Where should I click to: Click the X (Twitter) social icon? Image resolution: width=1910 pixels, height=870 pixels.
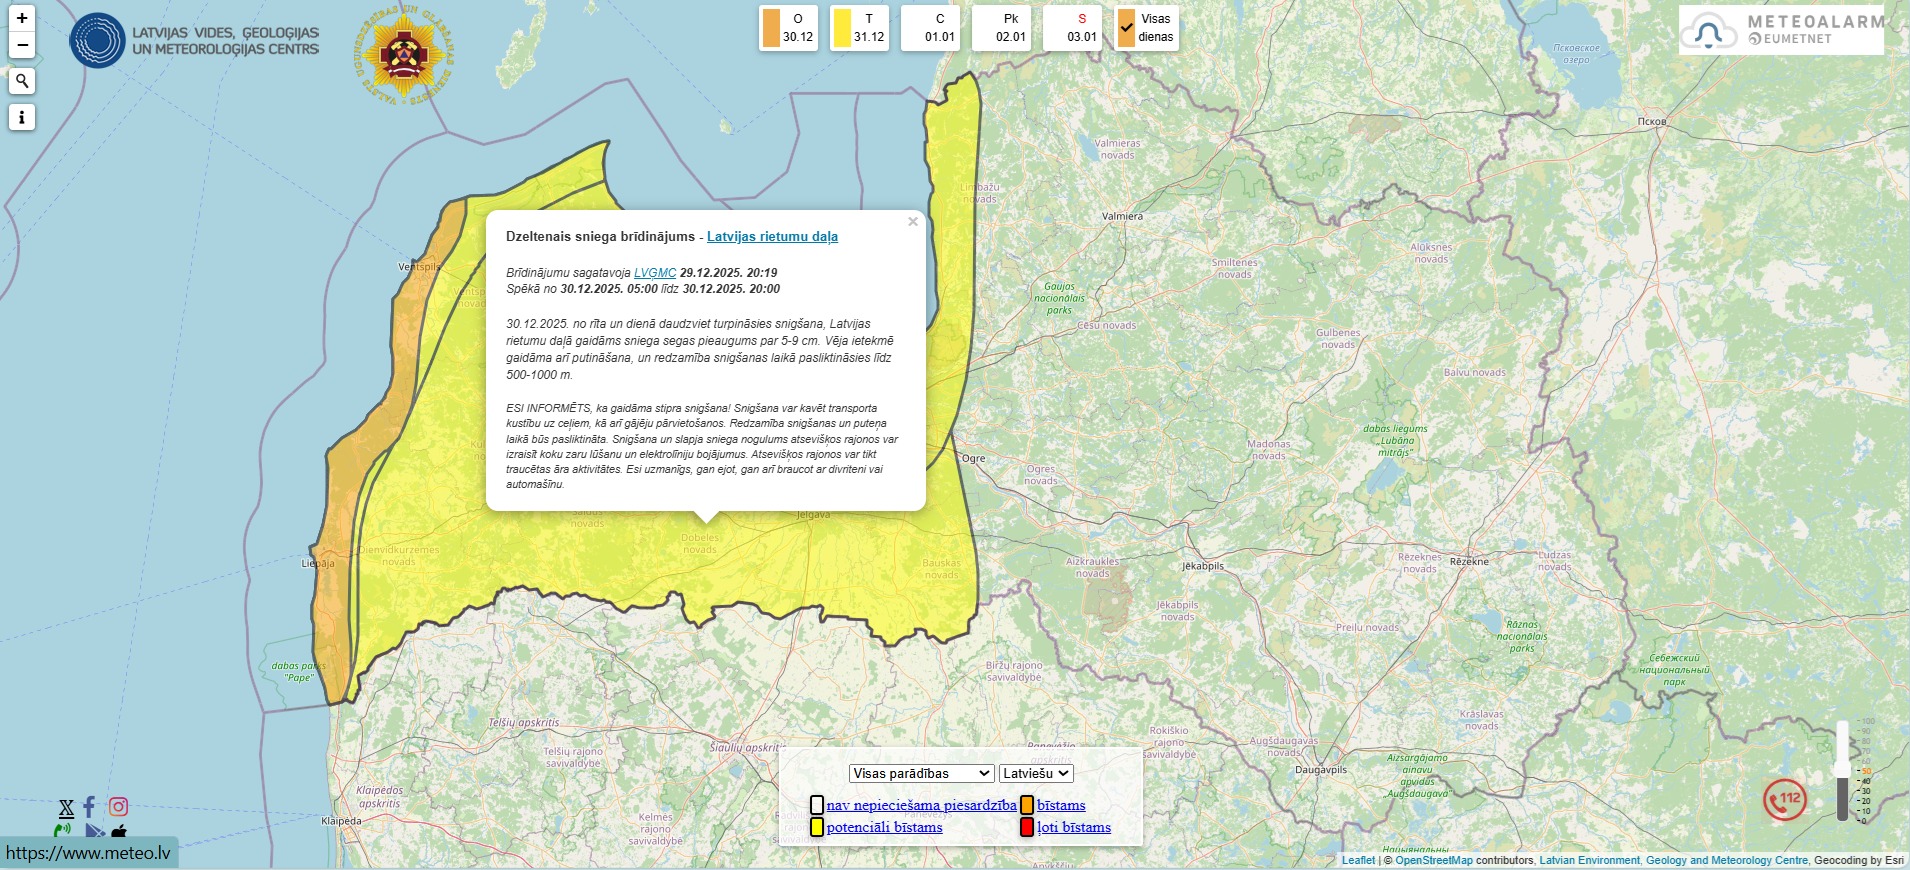tap(66, 808)
